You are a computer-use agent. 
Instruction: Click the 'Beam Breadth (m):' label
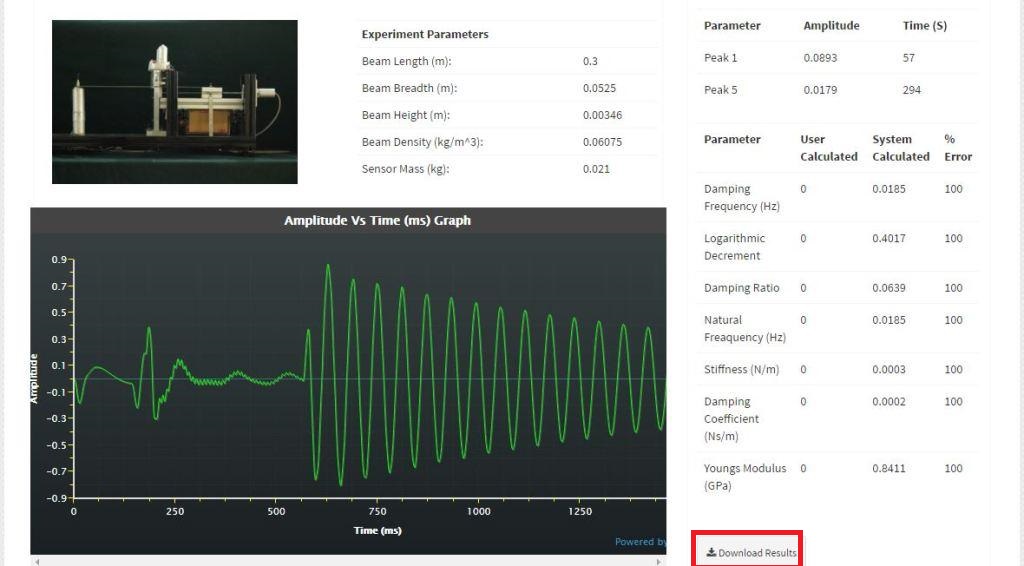[x=409, y=87]
